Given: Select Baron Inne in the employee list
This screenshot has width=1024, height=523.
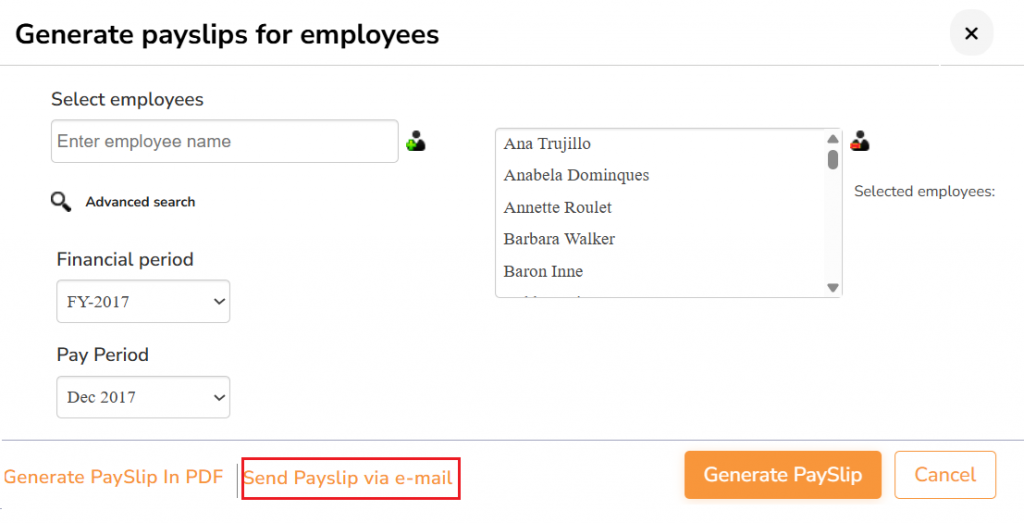Looking at the screenshot, I should point(543,271).
